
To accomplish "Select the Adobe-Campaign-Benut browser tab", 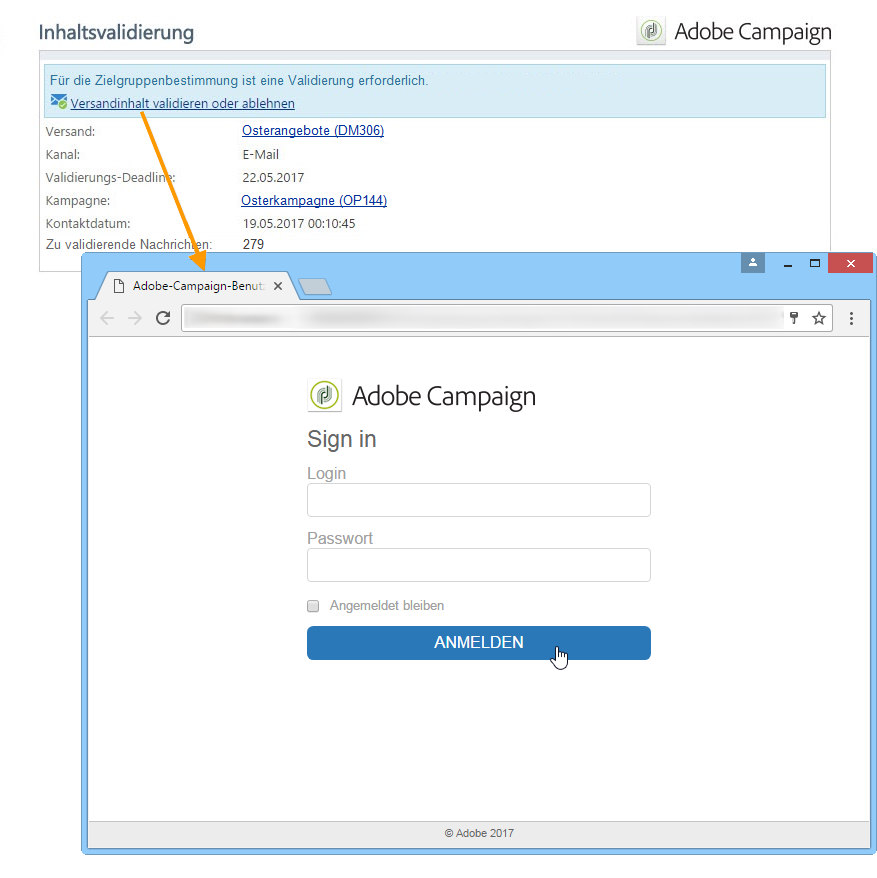I will pyautogui.click(x=198, y=286).
